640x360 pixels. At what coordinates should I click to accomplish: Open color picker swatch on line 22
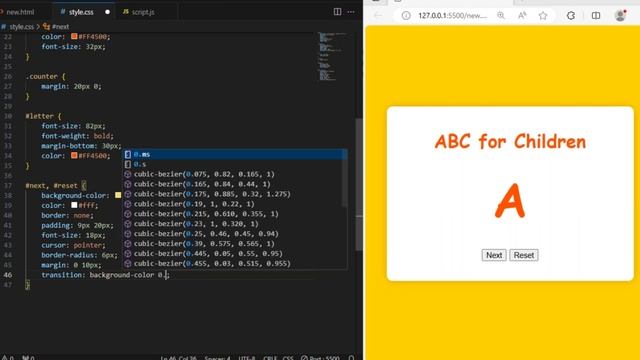pyautogui.click(x=74, y=36)
